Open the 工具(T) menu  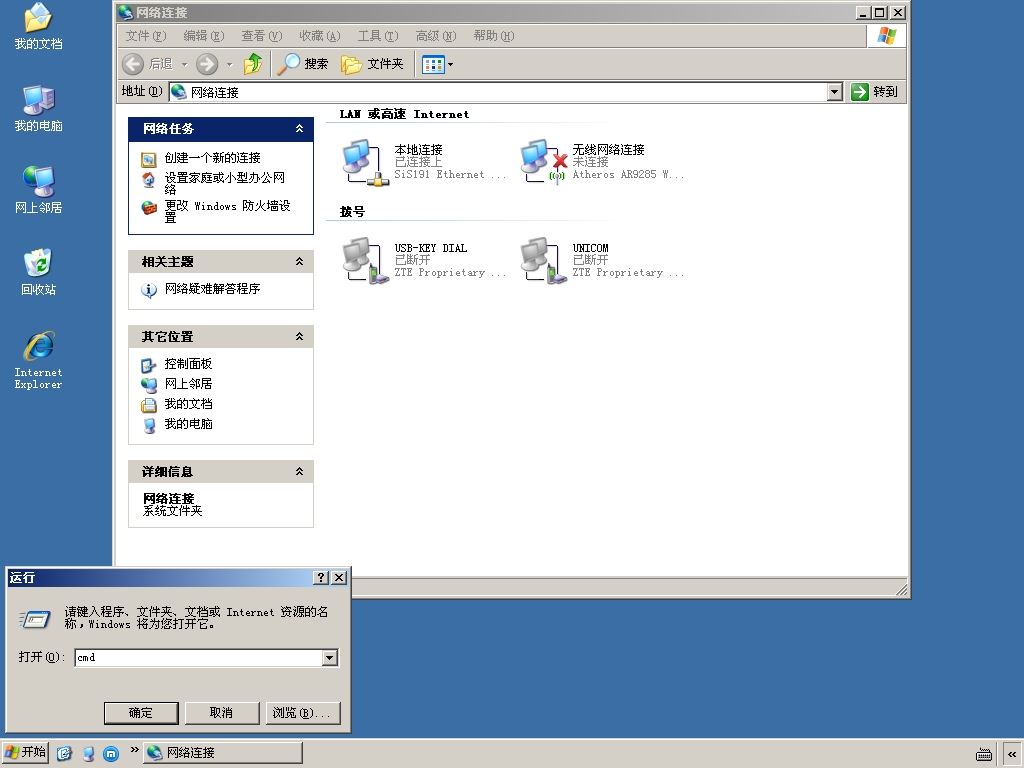click(x=377, y=36)
